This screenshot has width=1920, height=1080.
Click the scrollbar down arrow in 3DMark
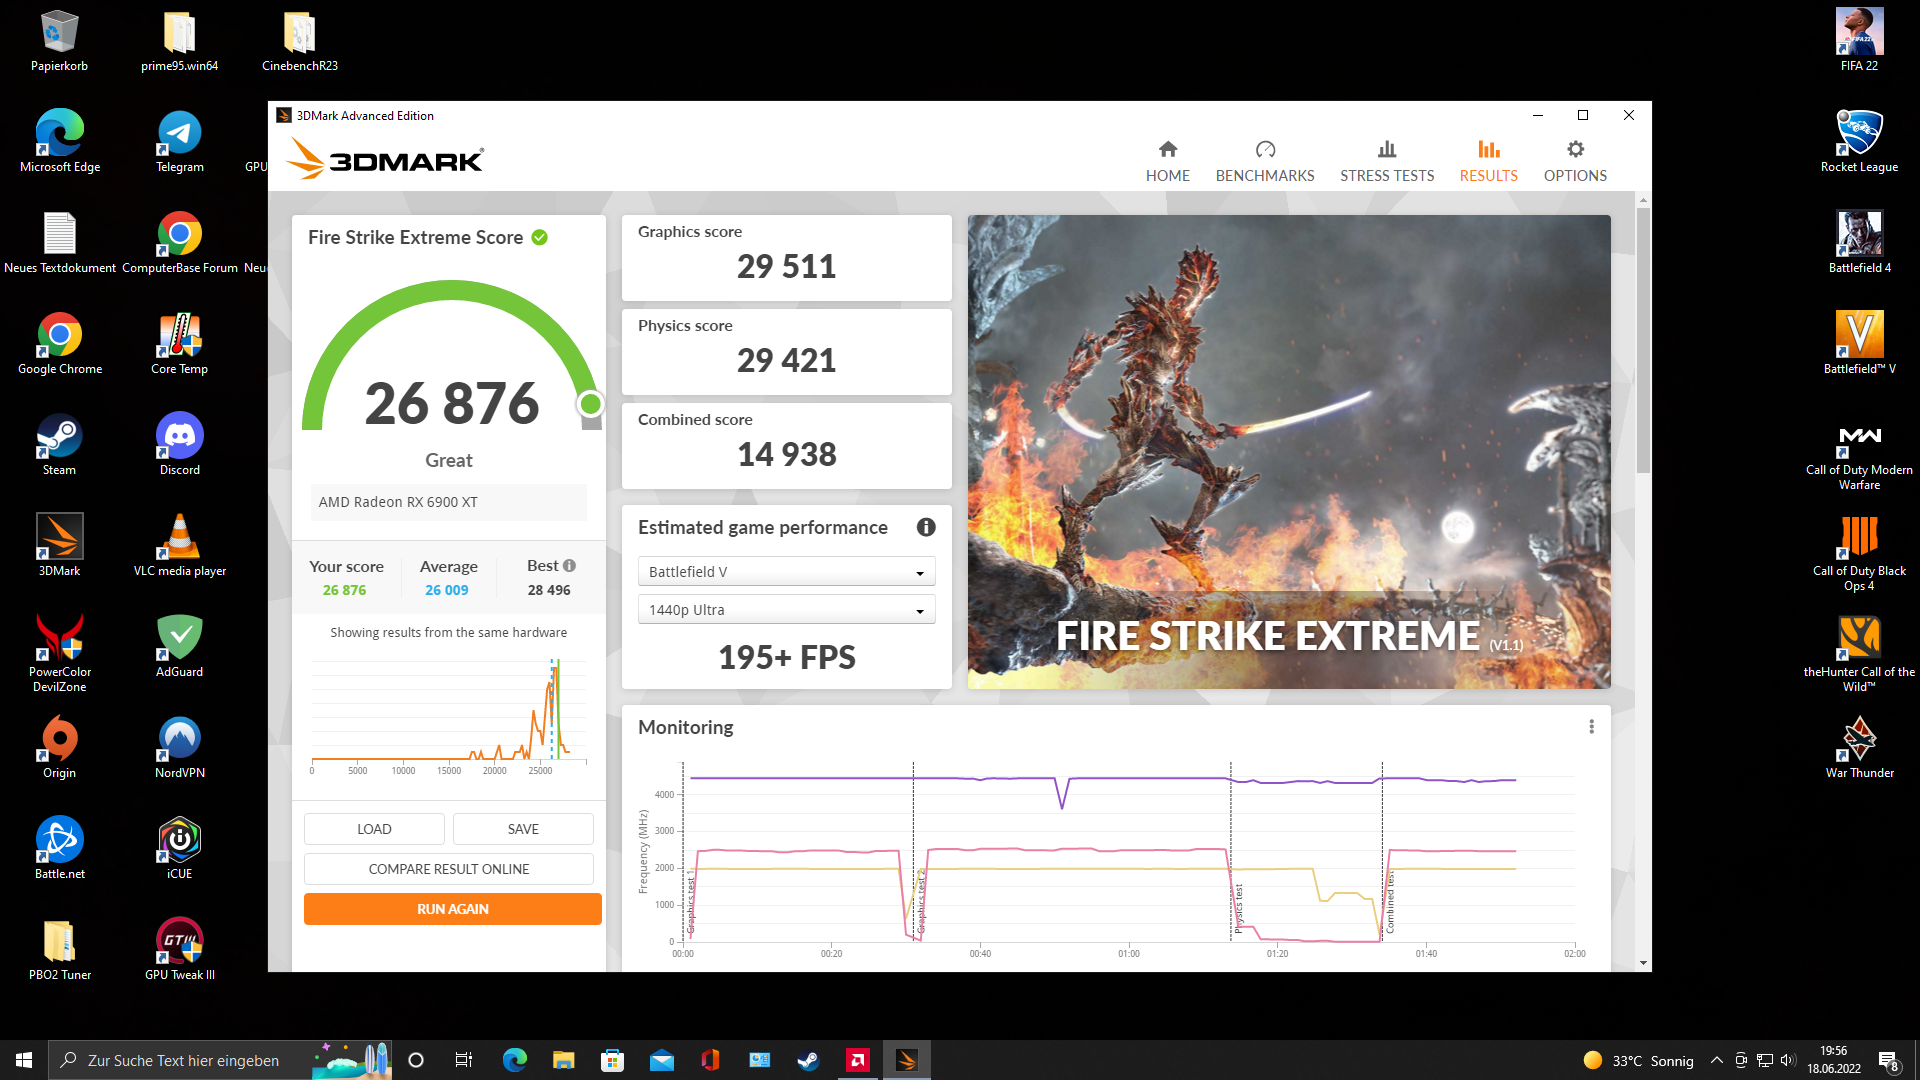click(x=1643, y=963)
